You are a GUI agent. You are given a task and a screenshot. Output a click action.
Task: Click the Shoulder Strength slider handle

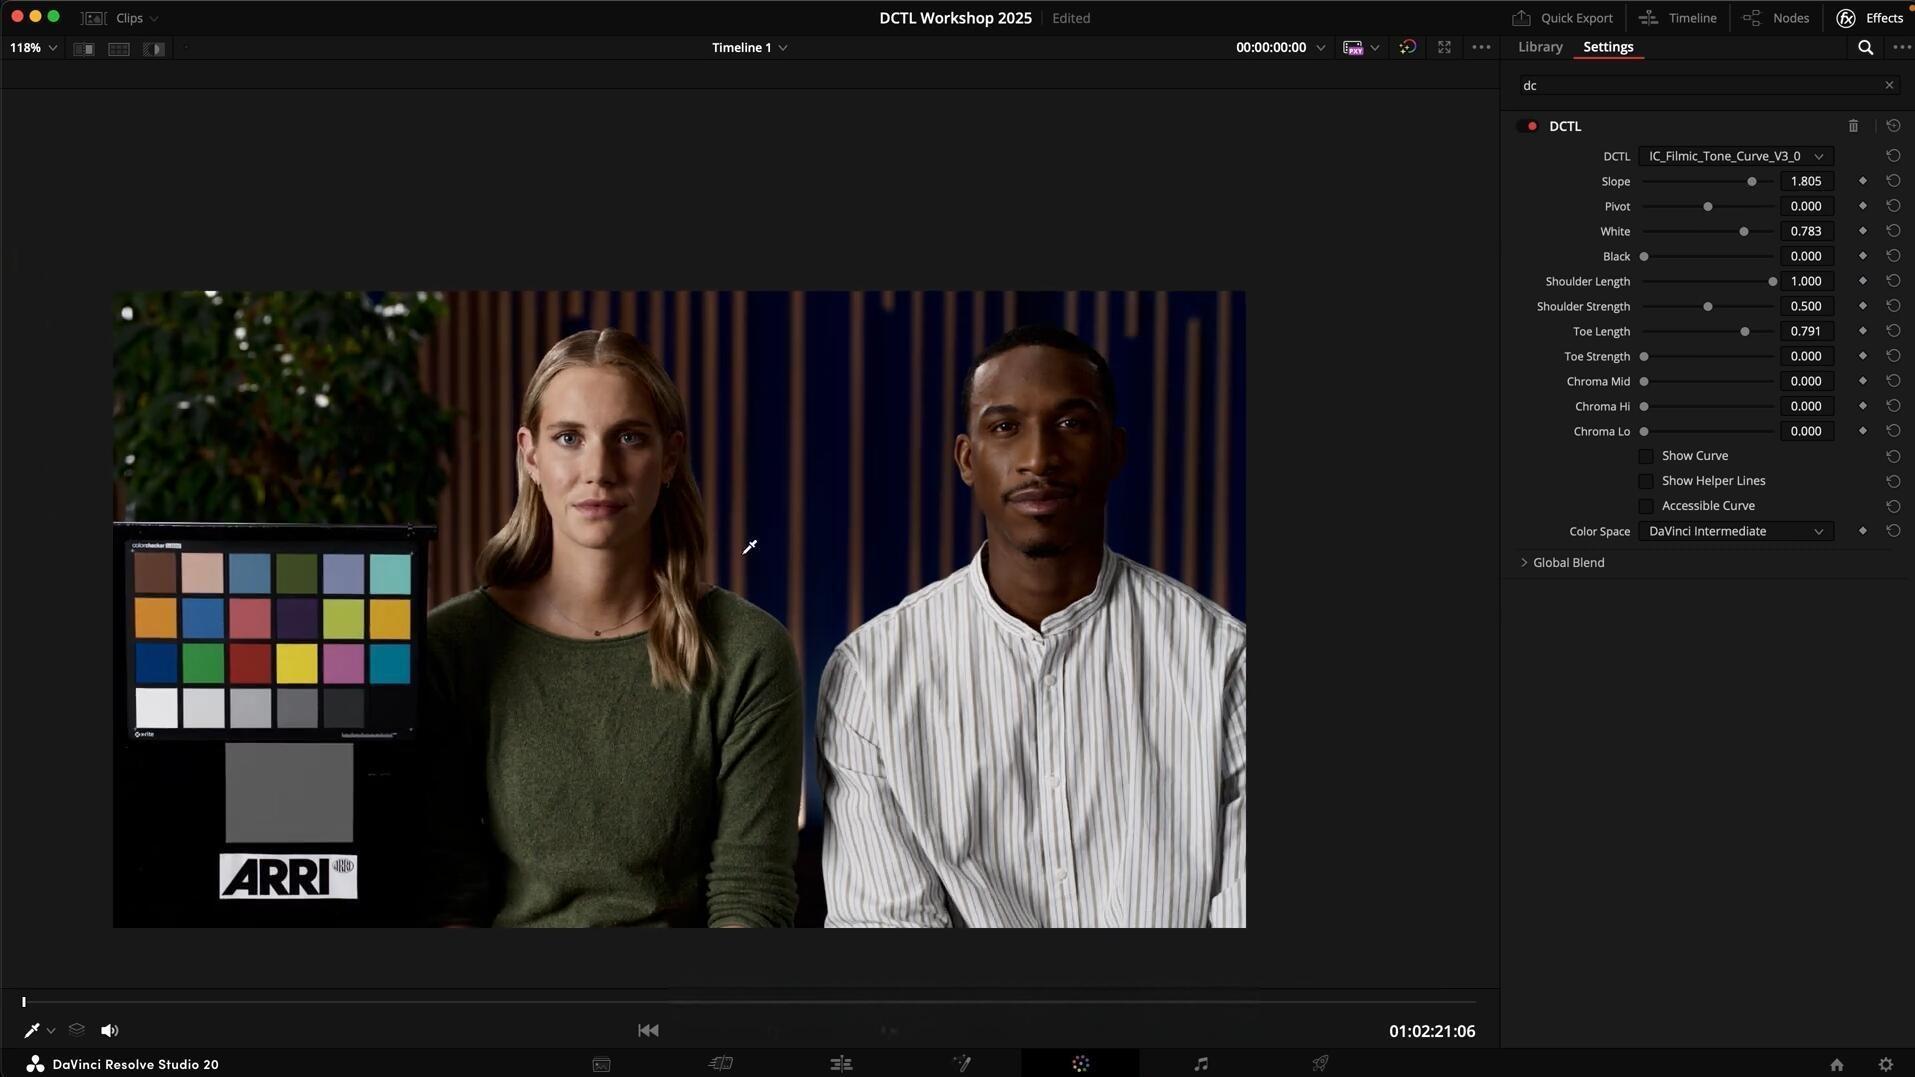coord(1708,307)
